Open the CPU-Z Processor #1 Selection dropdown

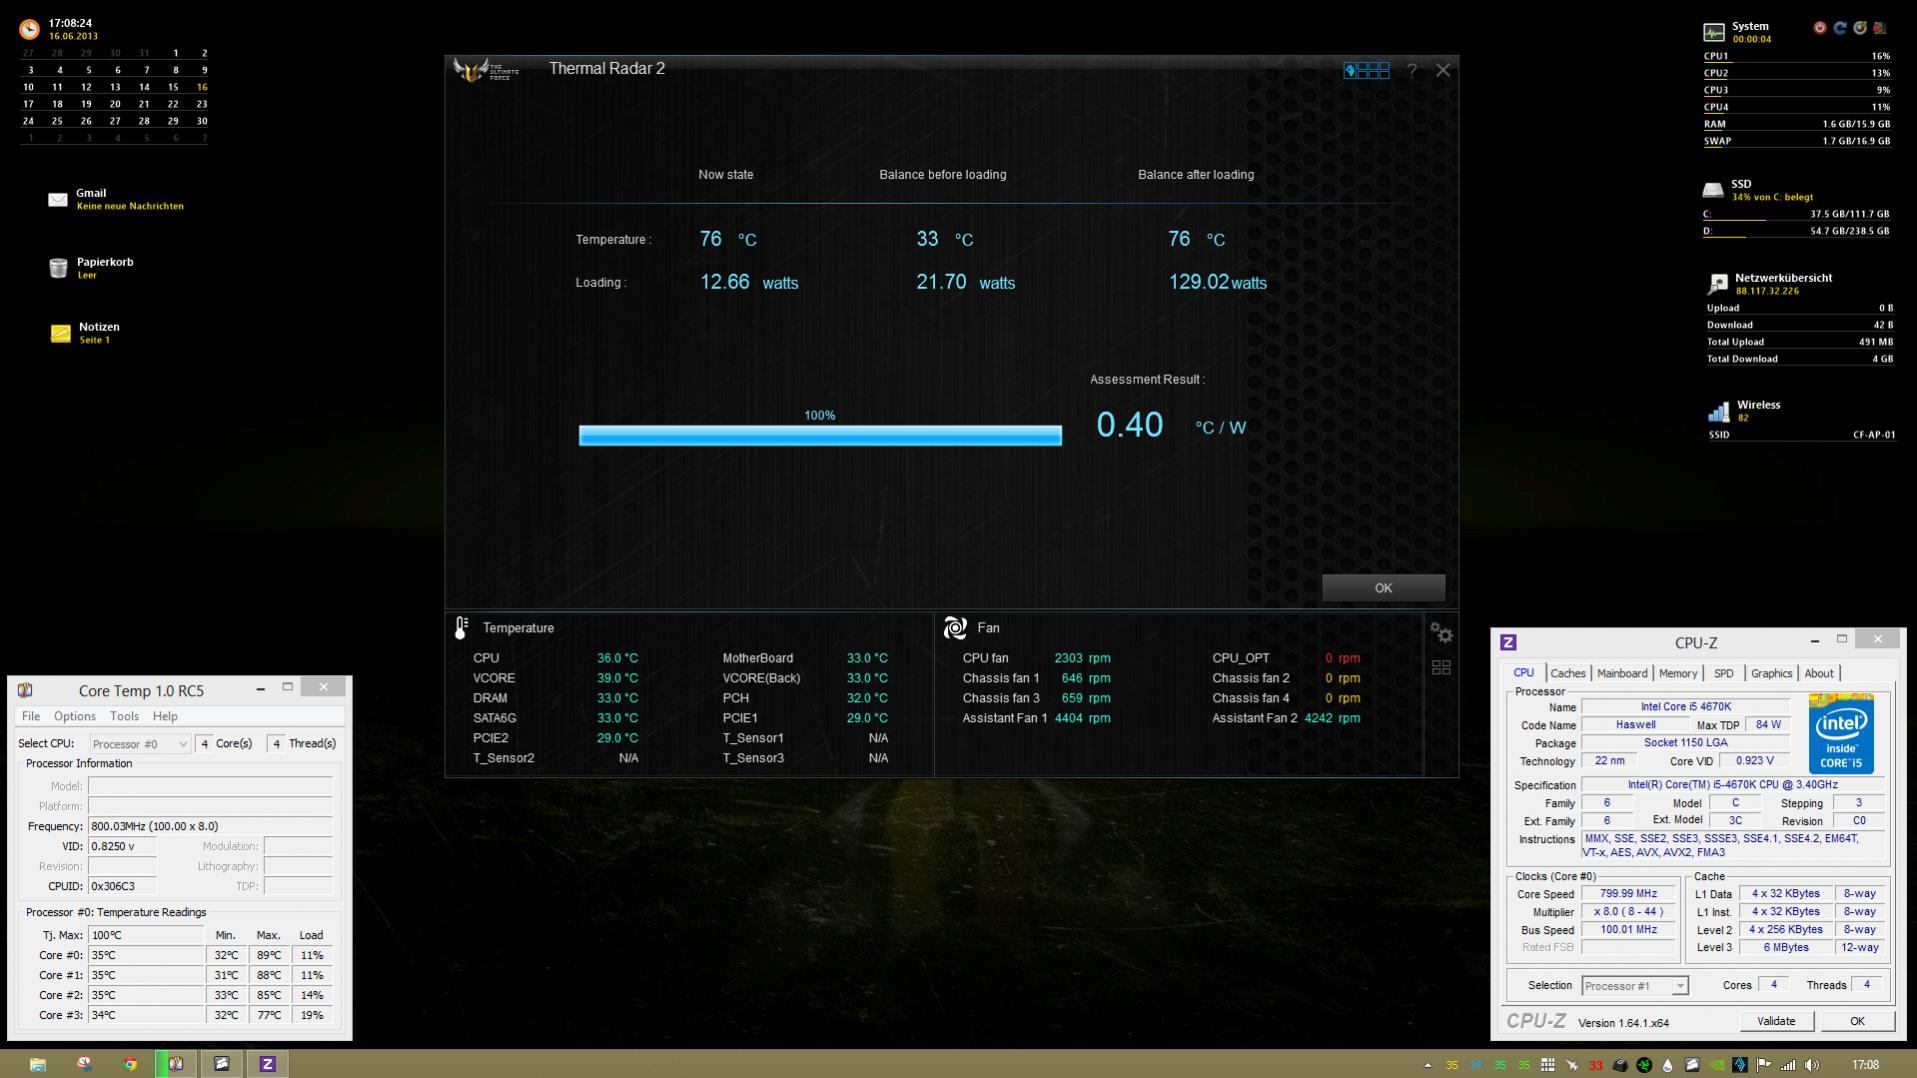[x=1634, y=986]
